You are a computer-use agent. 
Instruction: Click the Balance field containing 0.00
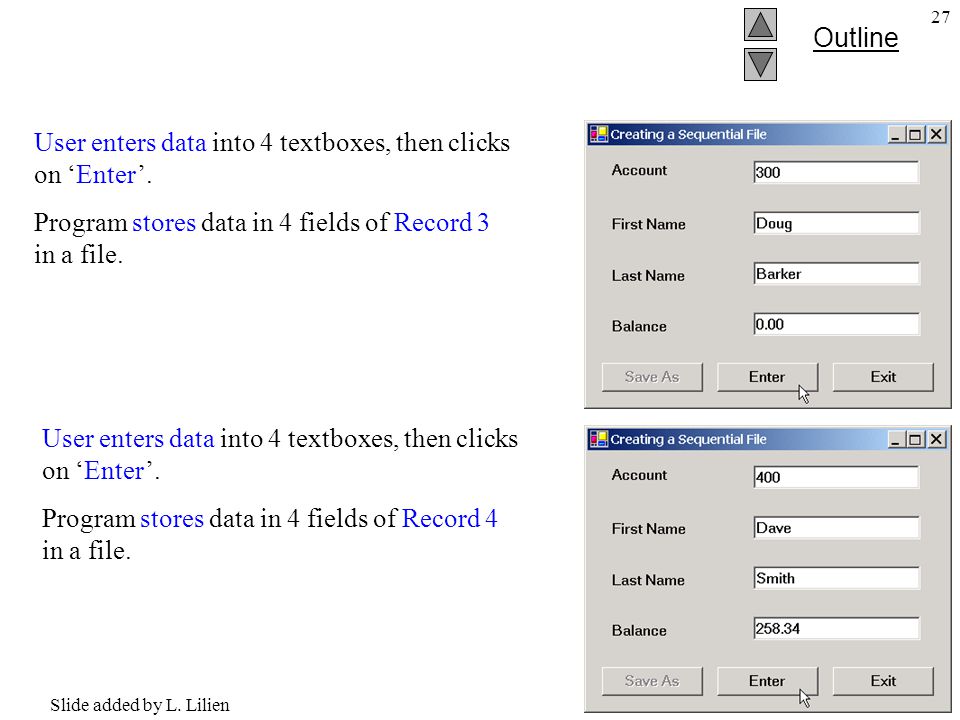click(836, 324)
